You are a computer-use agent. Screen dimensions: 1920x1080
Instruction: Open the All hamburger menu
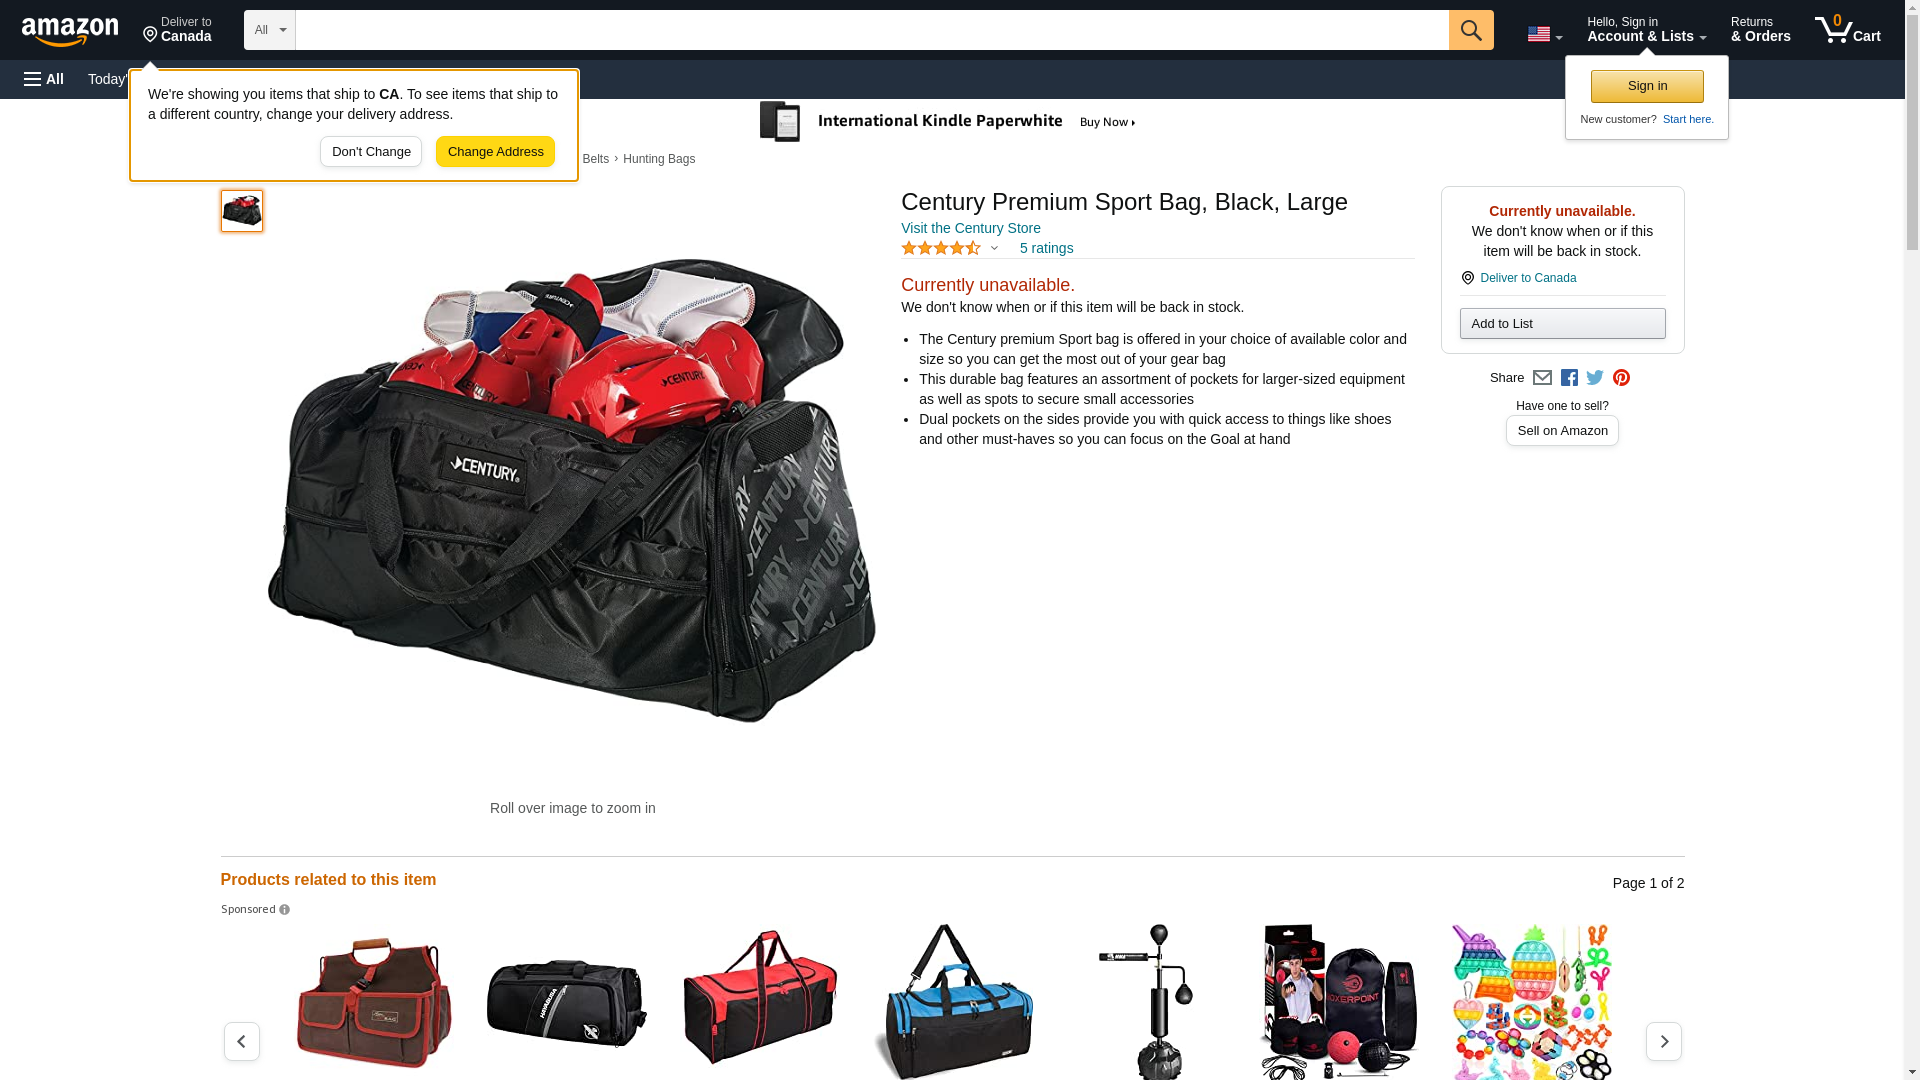44,79
